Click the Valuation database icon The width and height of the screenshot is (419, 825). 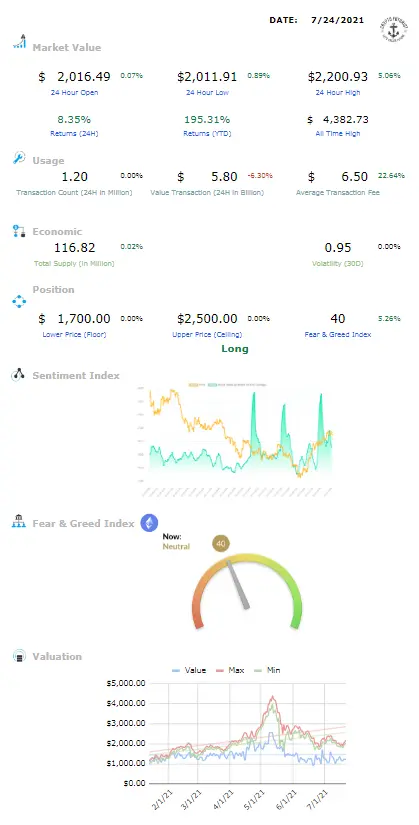(x=19, y=656)
